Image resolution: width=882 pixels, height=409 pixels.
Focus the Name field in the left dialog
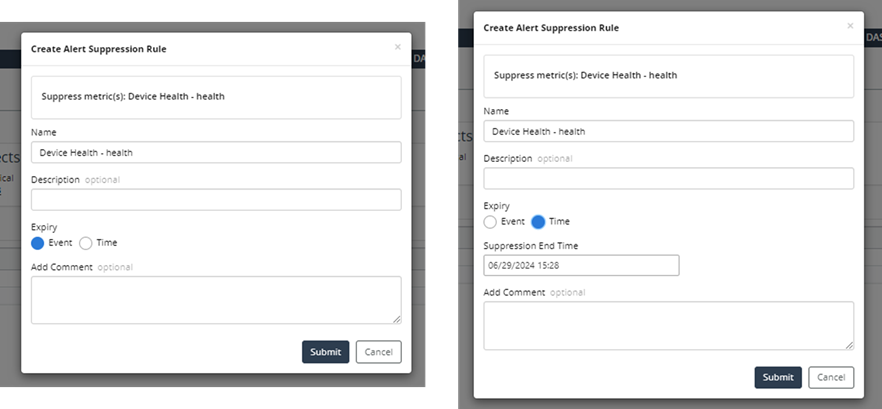[216, 152]
